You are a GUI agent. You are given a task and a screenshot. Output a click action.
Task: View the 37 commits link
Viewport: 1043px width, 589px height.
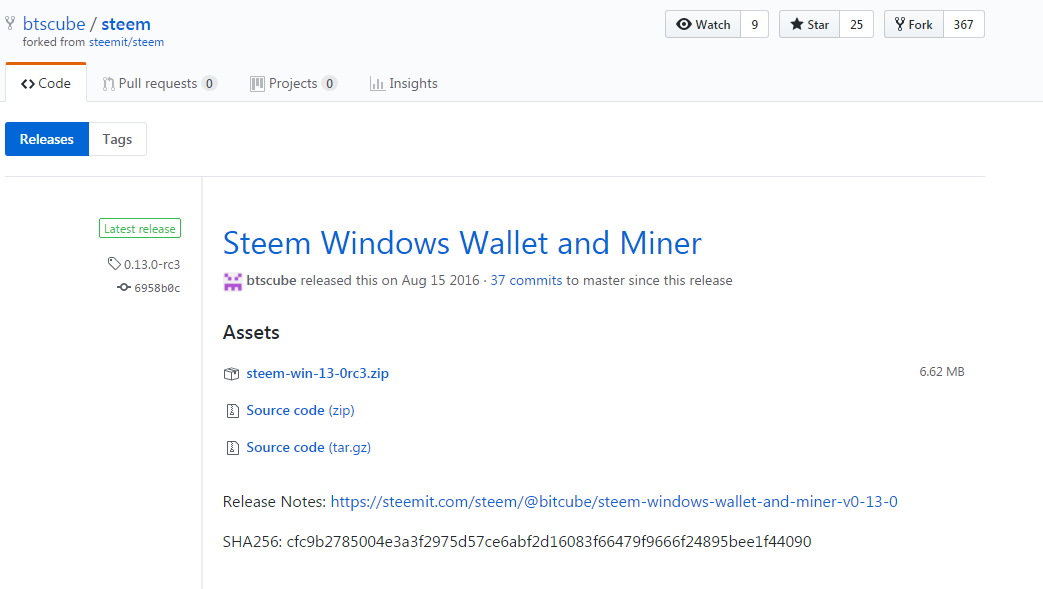click(526, 280)
